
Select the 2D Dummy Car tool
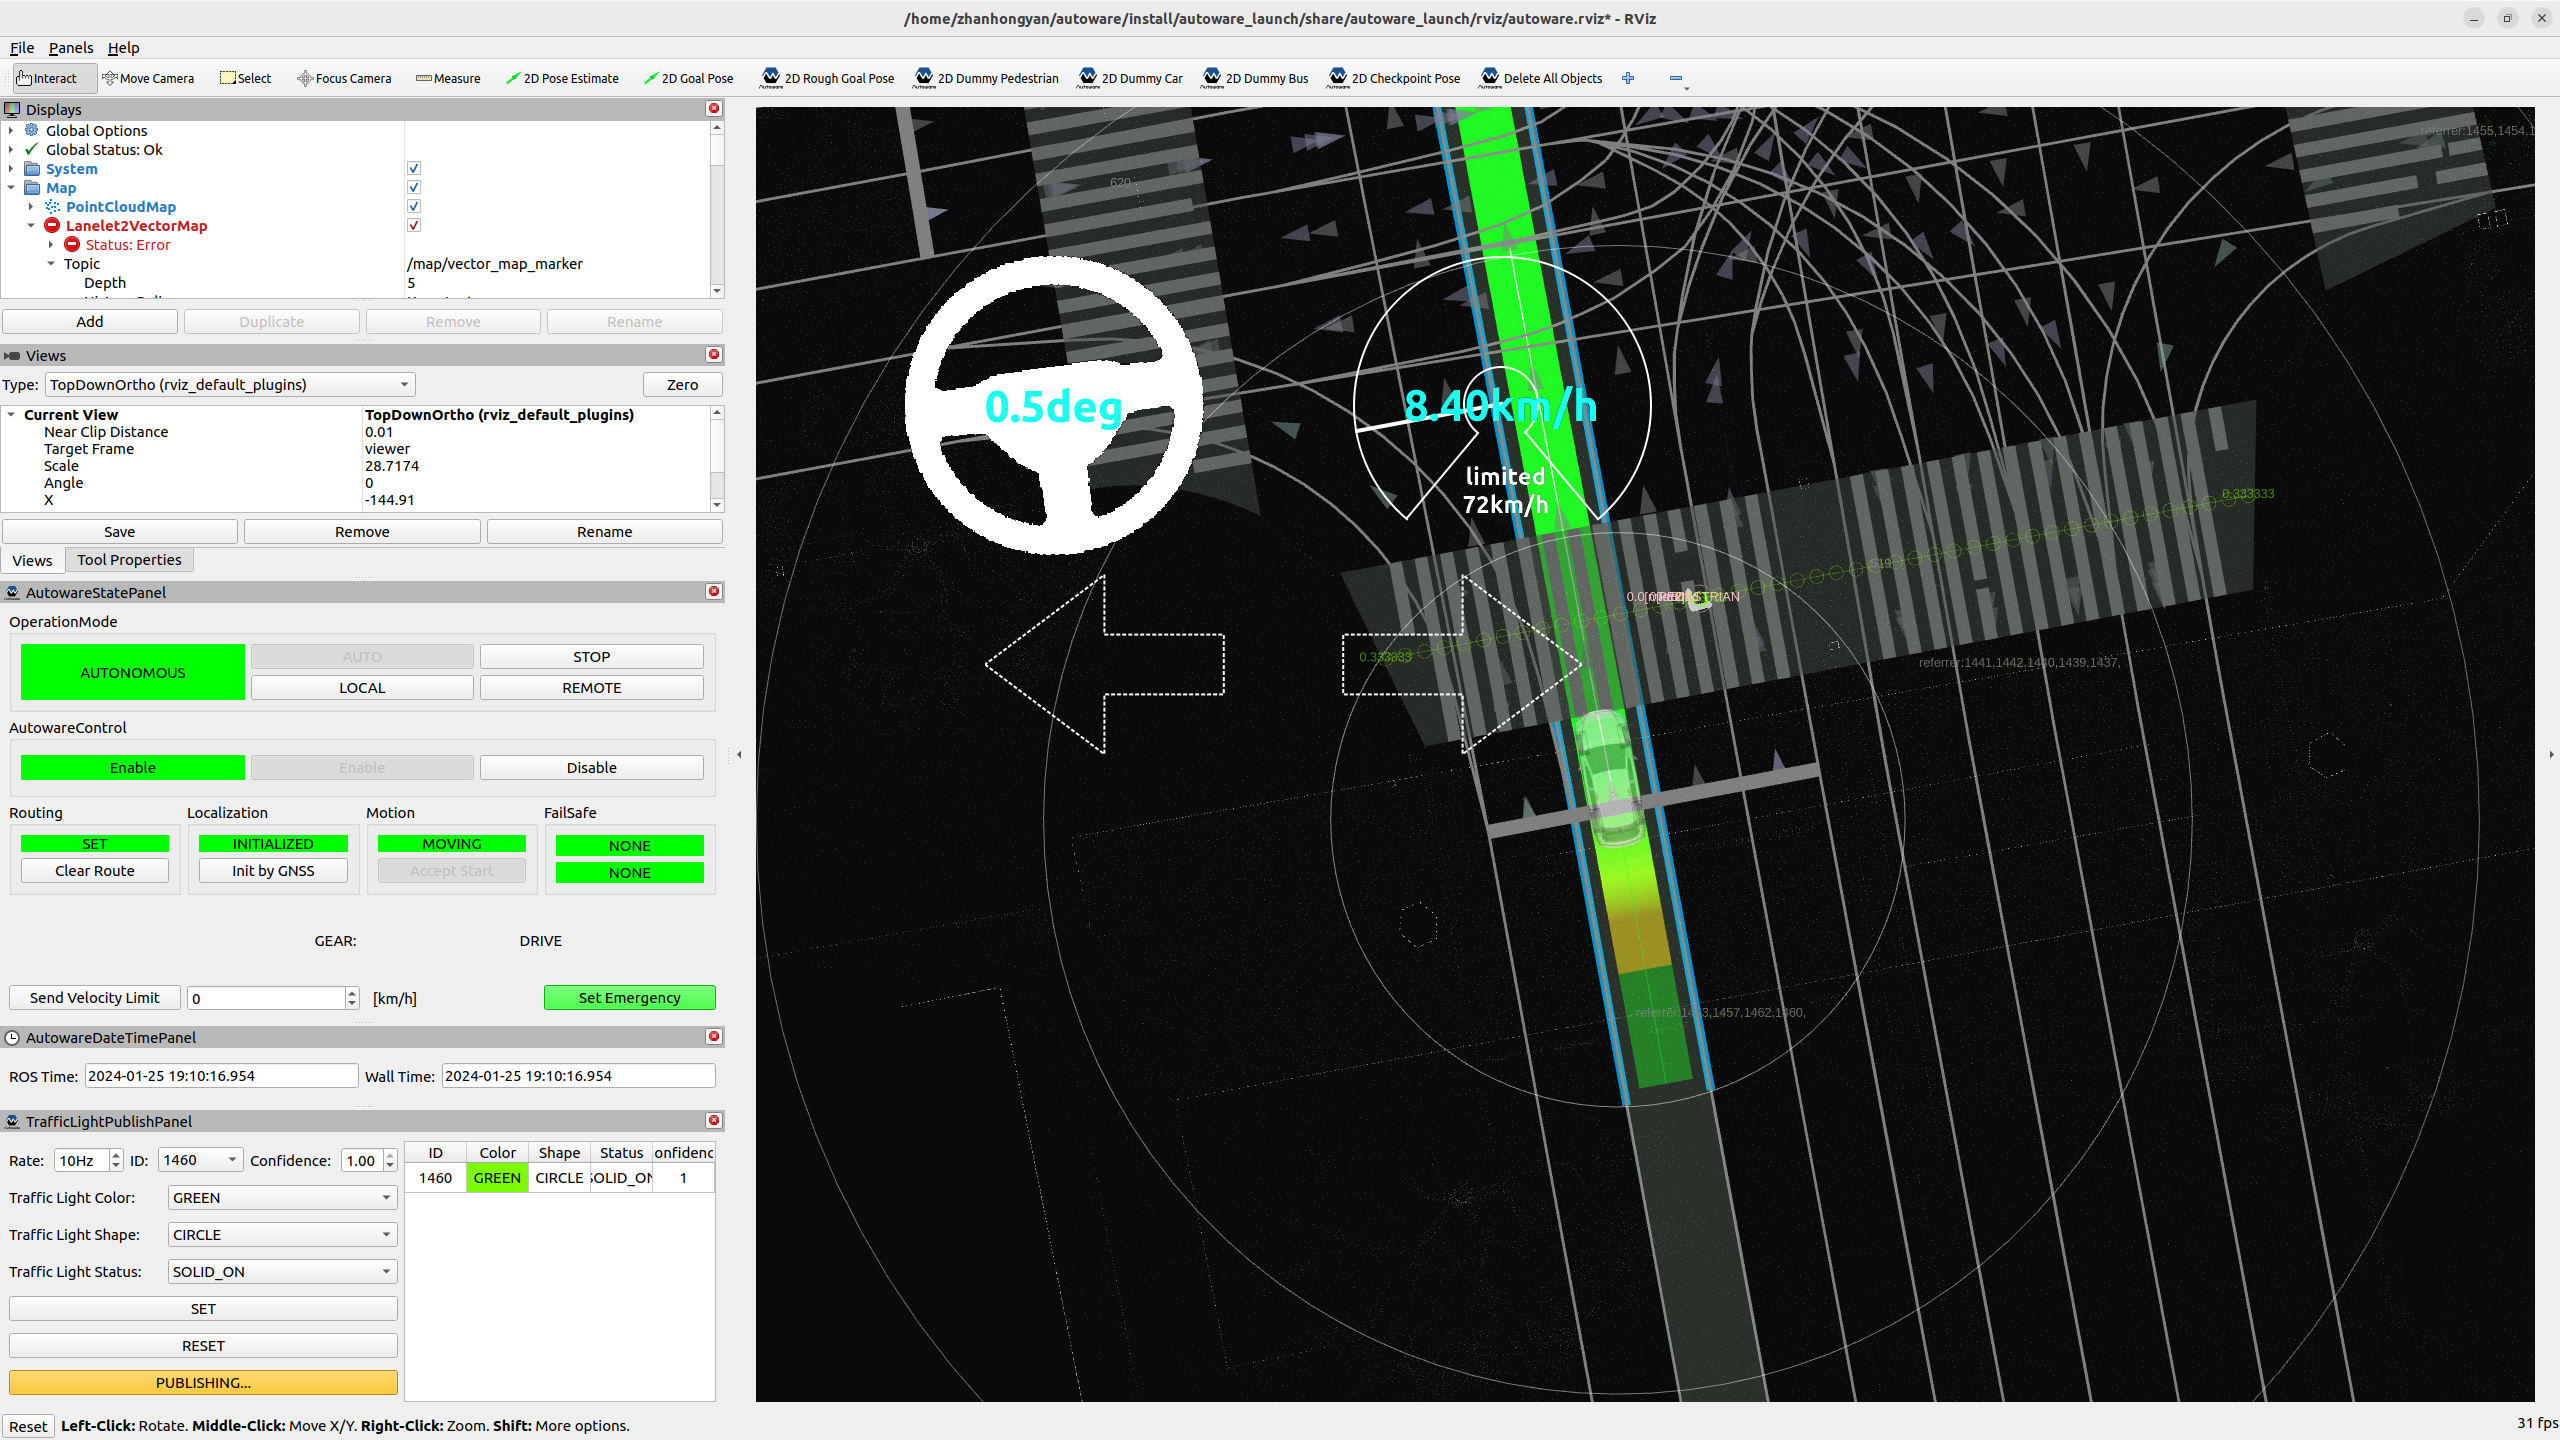click(x=1130, y=78)
